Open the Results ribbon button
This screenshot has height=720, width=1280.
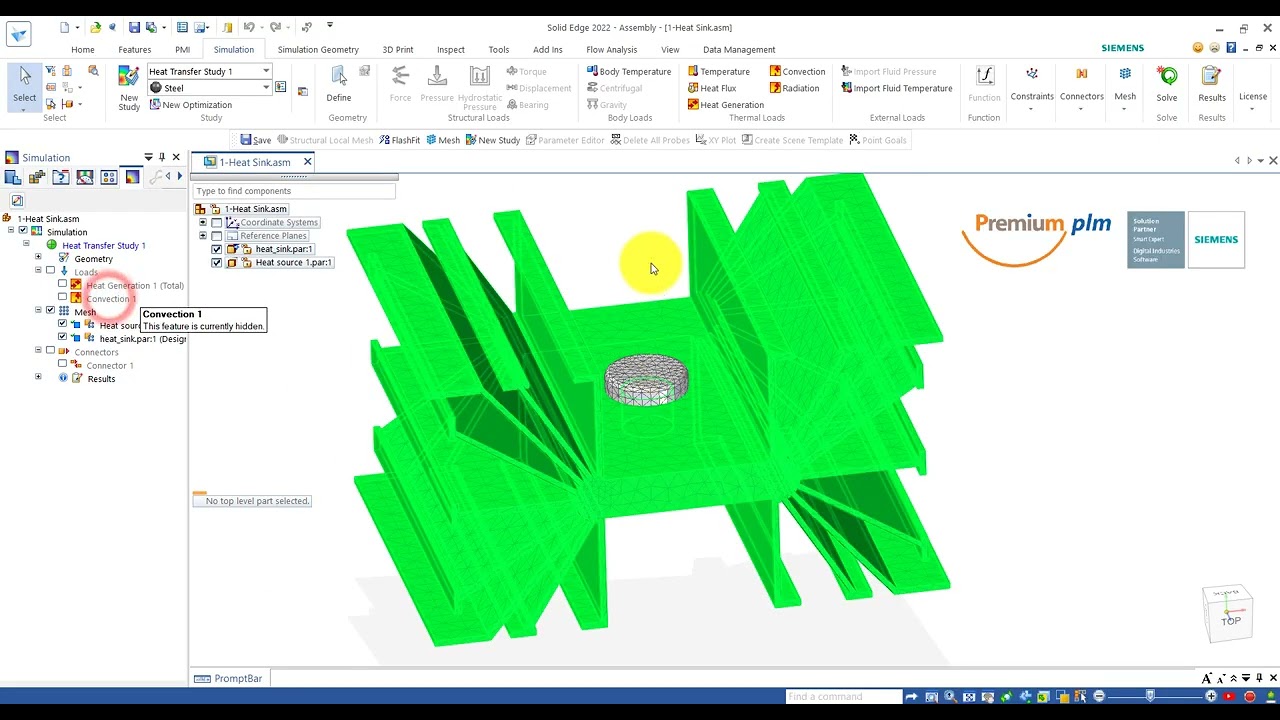(x=1212, y=84)
